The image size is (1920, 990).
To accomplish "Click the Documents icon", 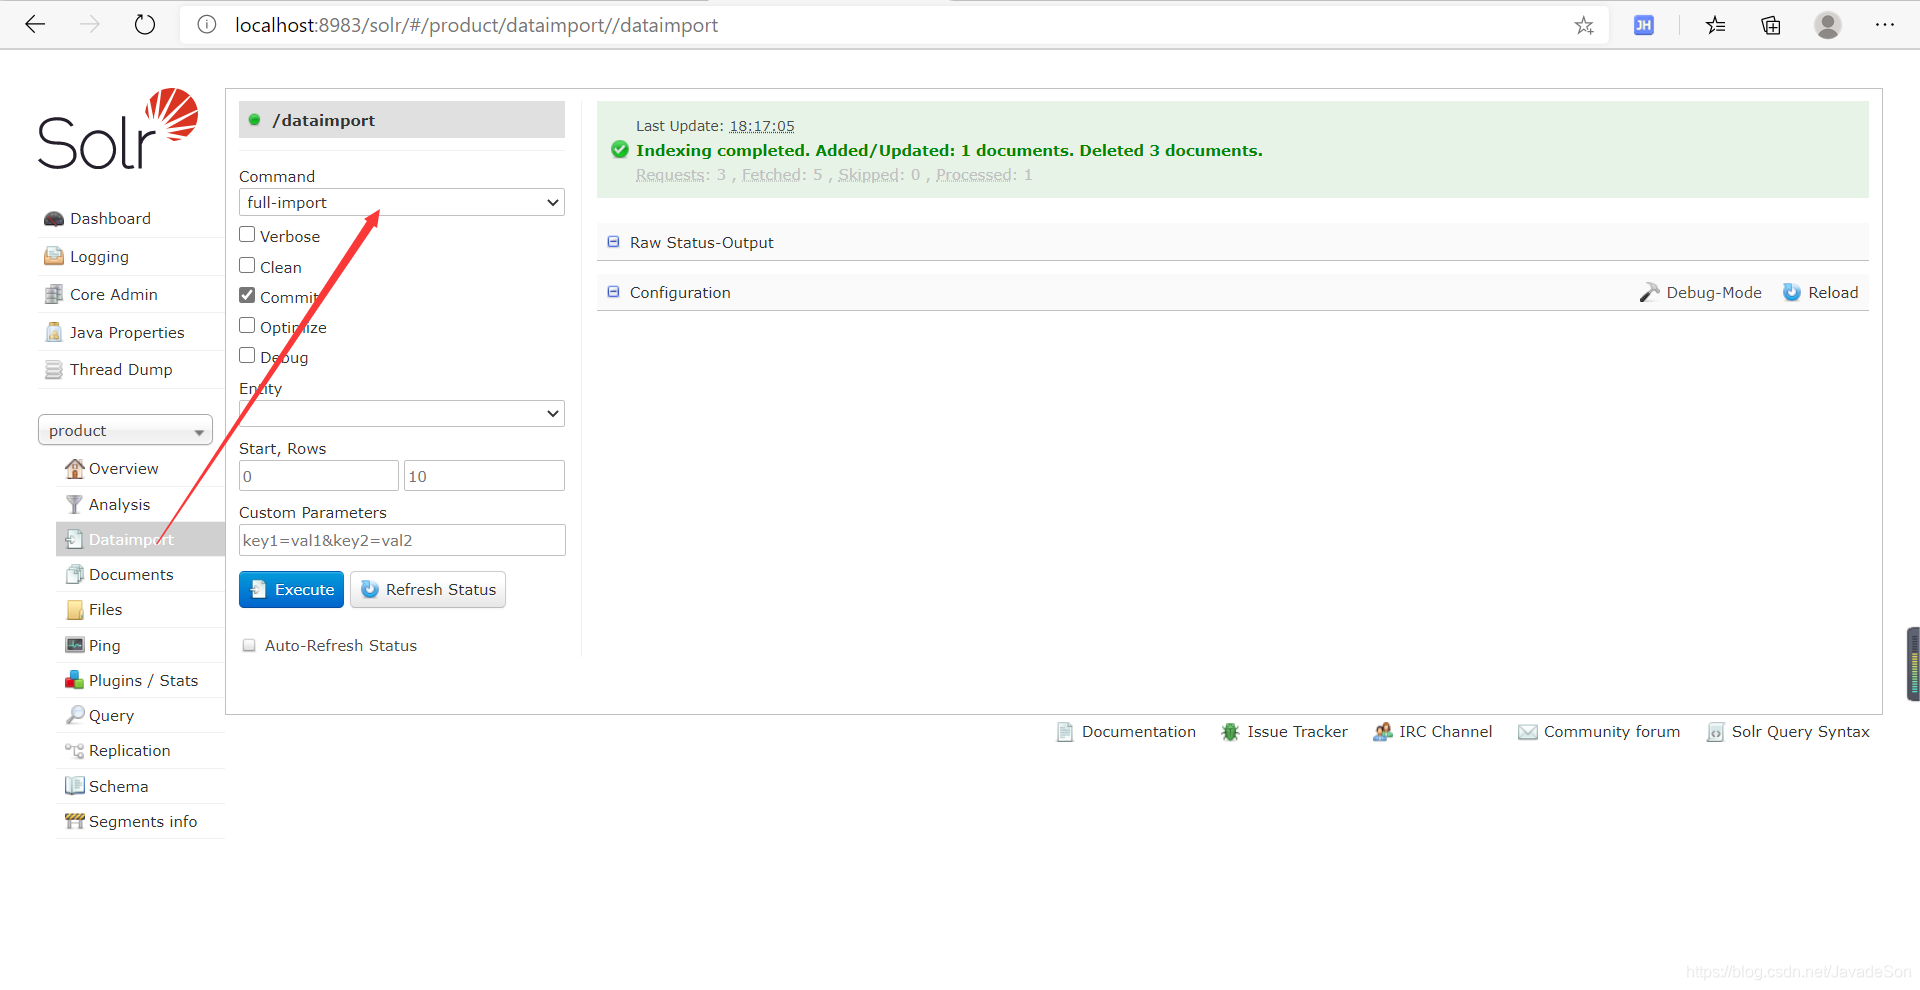I will pos(75,574).
